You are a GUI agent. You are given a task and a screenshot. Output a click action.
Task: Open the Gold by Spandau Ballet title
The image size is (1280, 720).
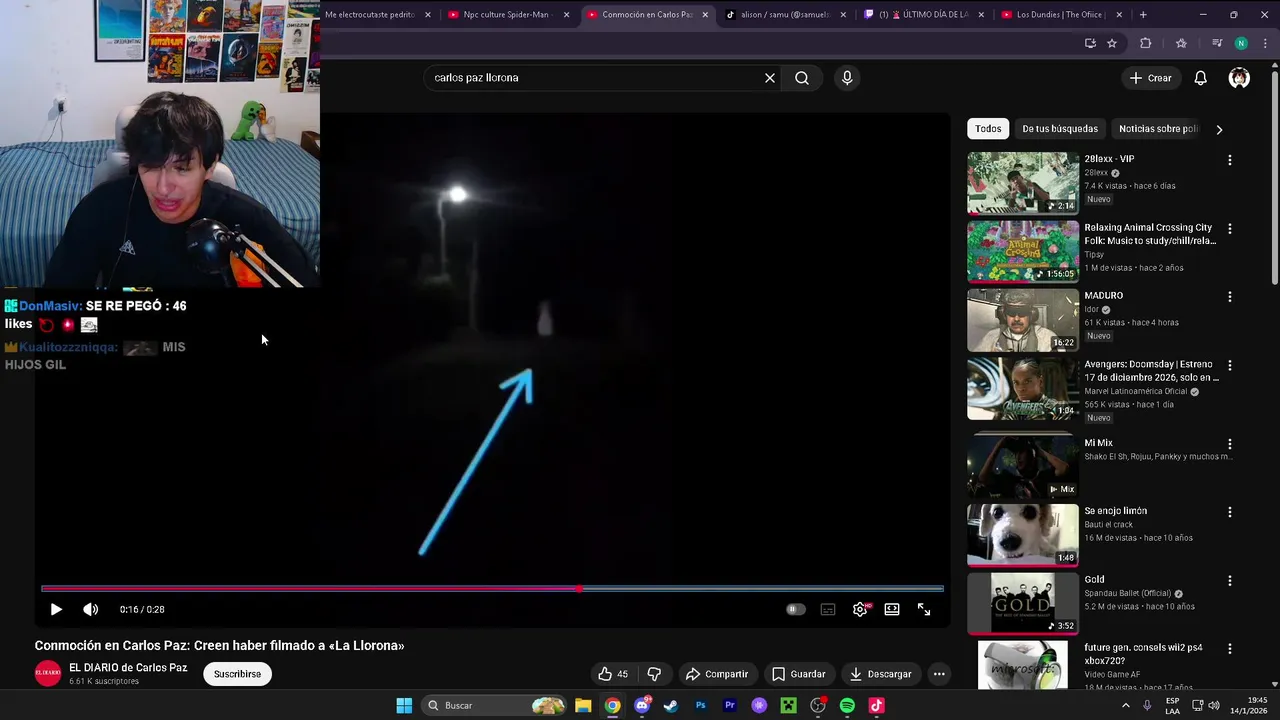tap(1094, 580)
